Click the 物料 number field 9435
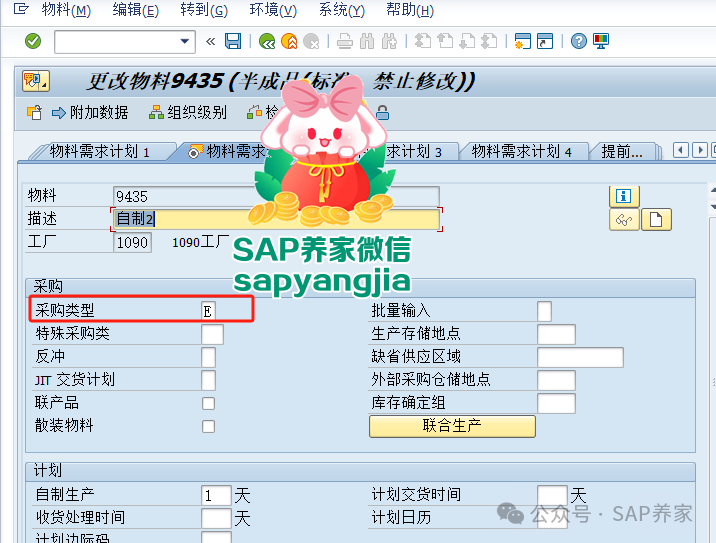Screen dimensions: 716x543 point(276,196)
